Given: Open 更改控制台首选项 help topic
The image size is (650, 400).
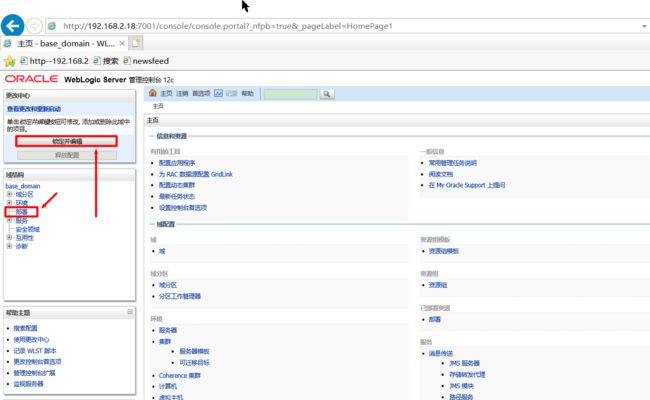Looking at the screenshot, I should point(37,362).
